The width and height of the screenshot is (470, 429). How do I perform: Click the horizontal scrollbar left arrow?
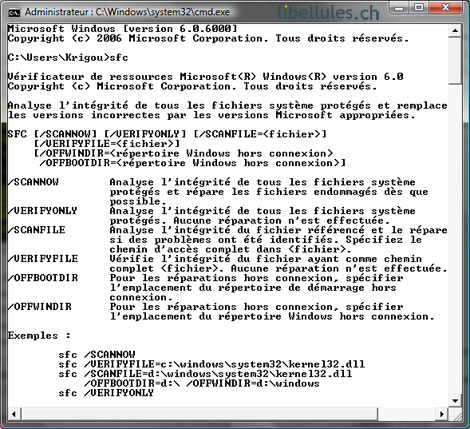tap(14, 414)
